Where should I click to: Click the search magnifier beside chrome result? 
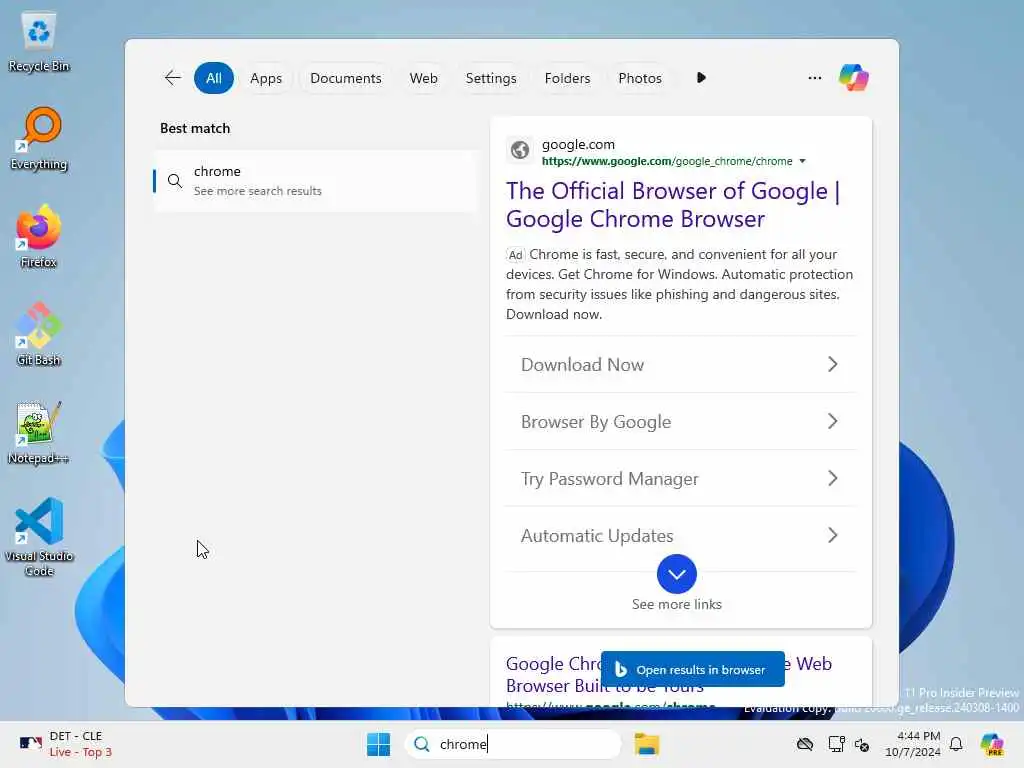(x=174, y=181)
